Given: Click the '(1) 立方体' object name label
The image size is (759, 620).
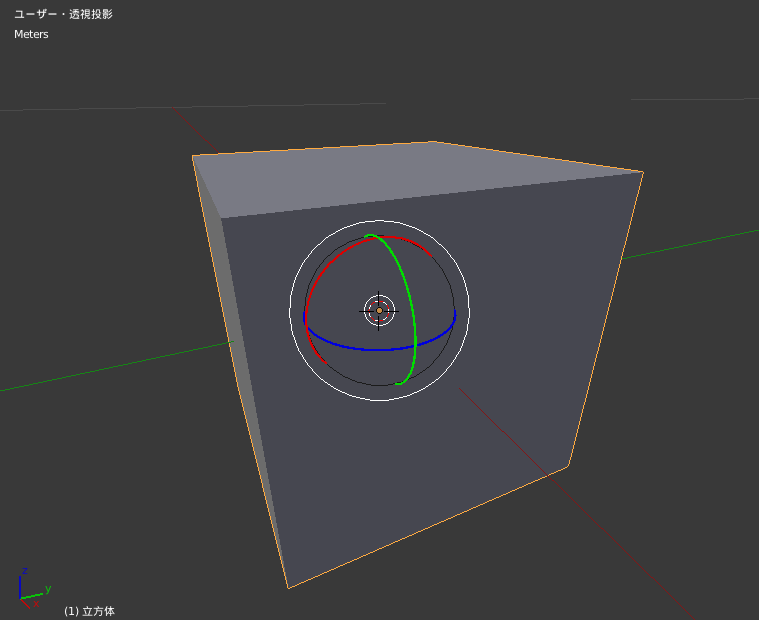Looking at the screenshot, I should (x=90, y=611).
